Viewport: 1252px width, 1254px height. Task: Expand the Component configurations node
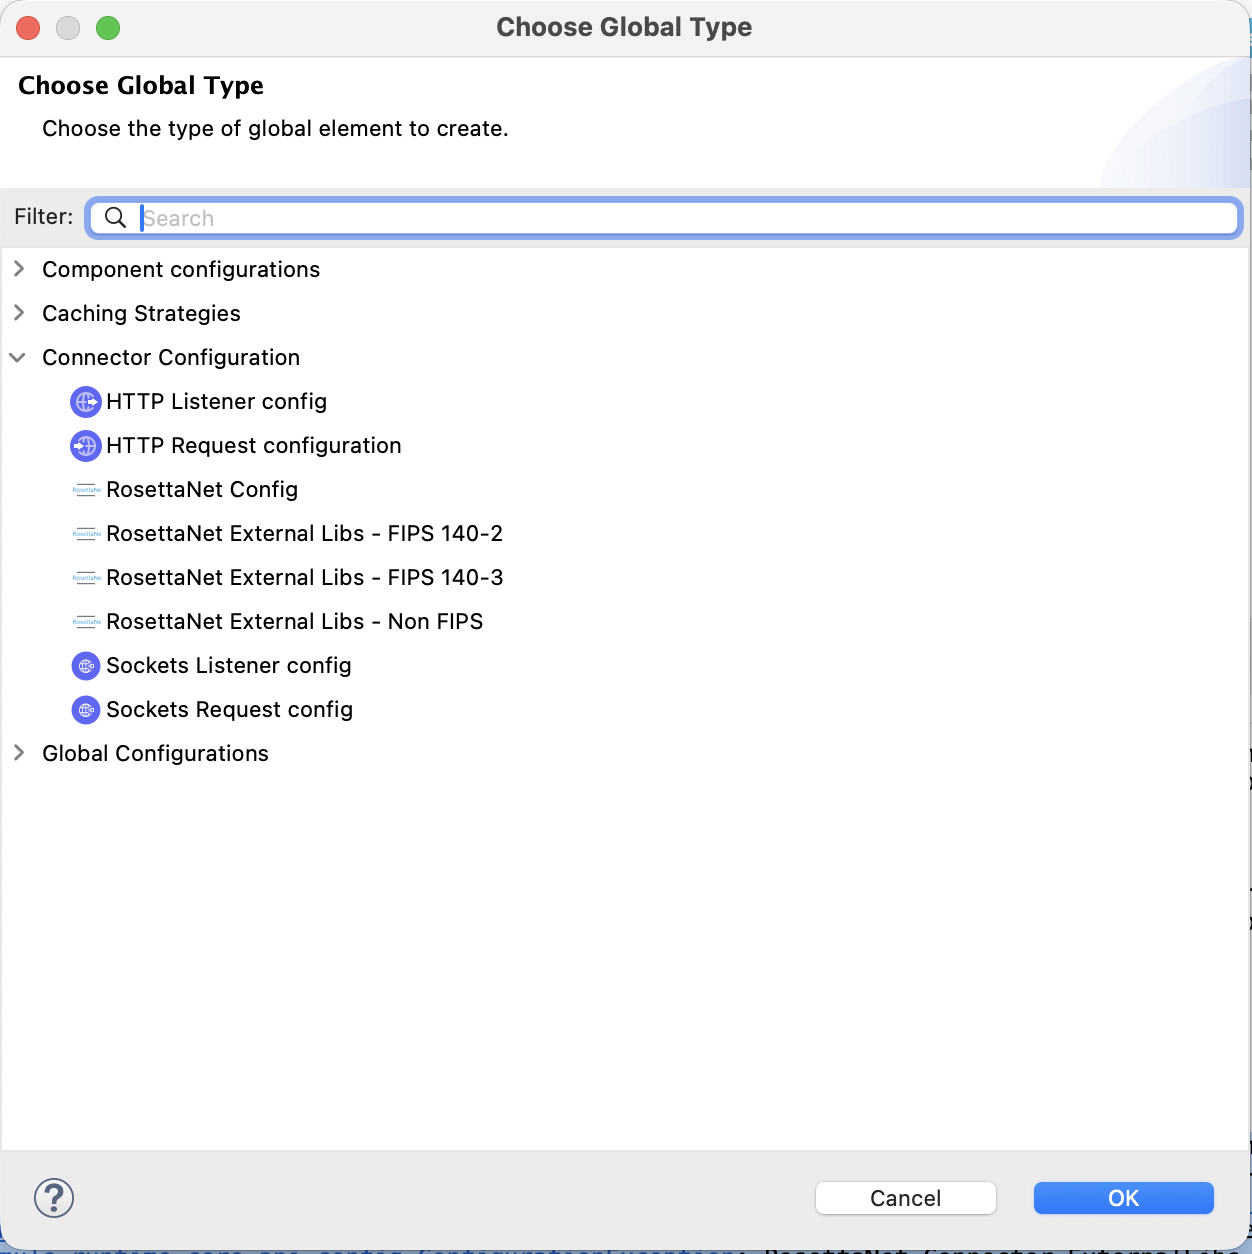coord(19,269)
